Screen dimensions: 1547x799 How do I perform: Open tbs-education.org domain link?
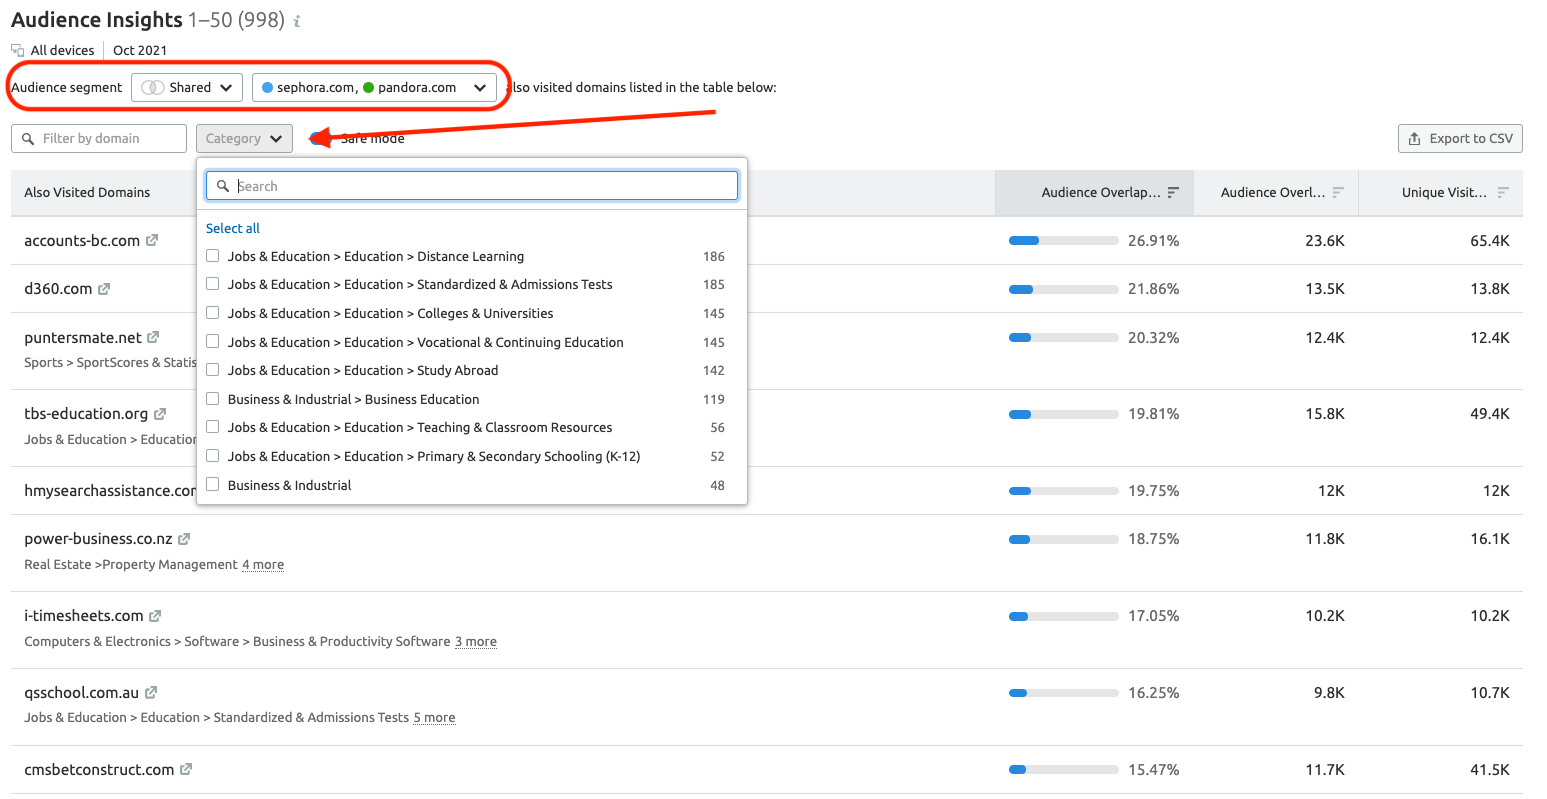86,414
